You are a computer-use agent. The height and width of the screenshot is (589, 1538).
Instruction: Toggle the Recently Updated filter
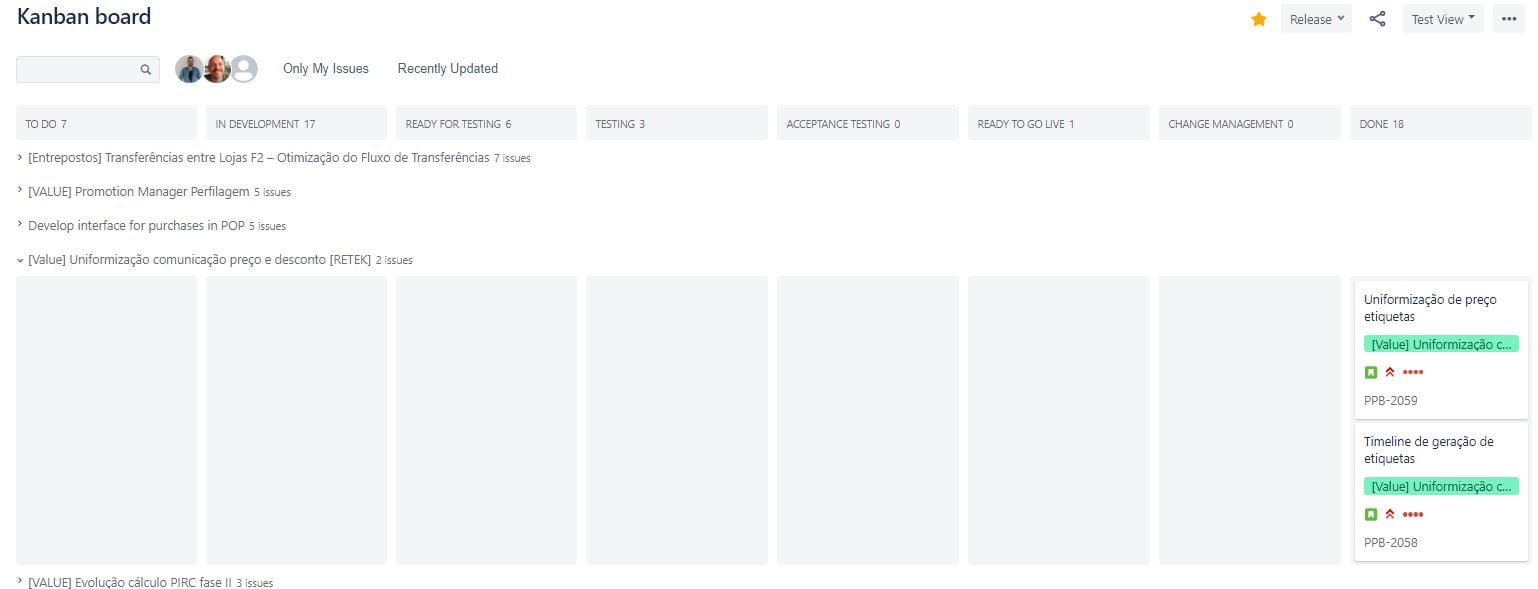[x=448, y=69]
